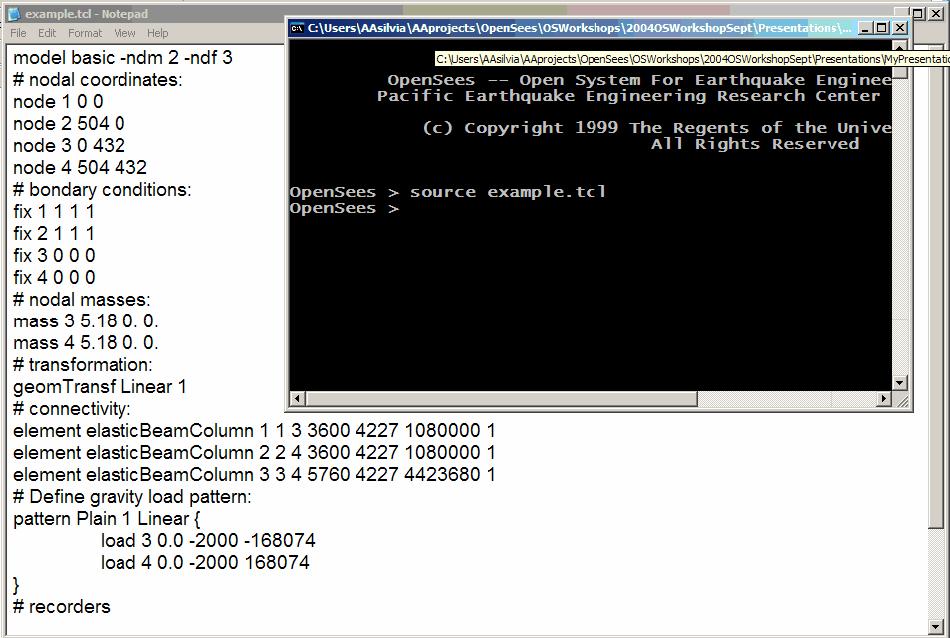Image resolution: width=950 pixels, height=638 pixels.
Task: Click the 'elasticBeamColumn 3 3 4' element line
Action: (x=254, y=474)
